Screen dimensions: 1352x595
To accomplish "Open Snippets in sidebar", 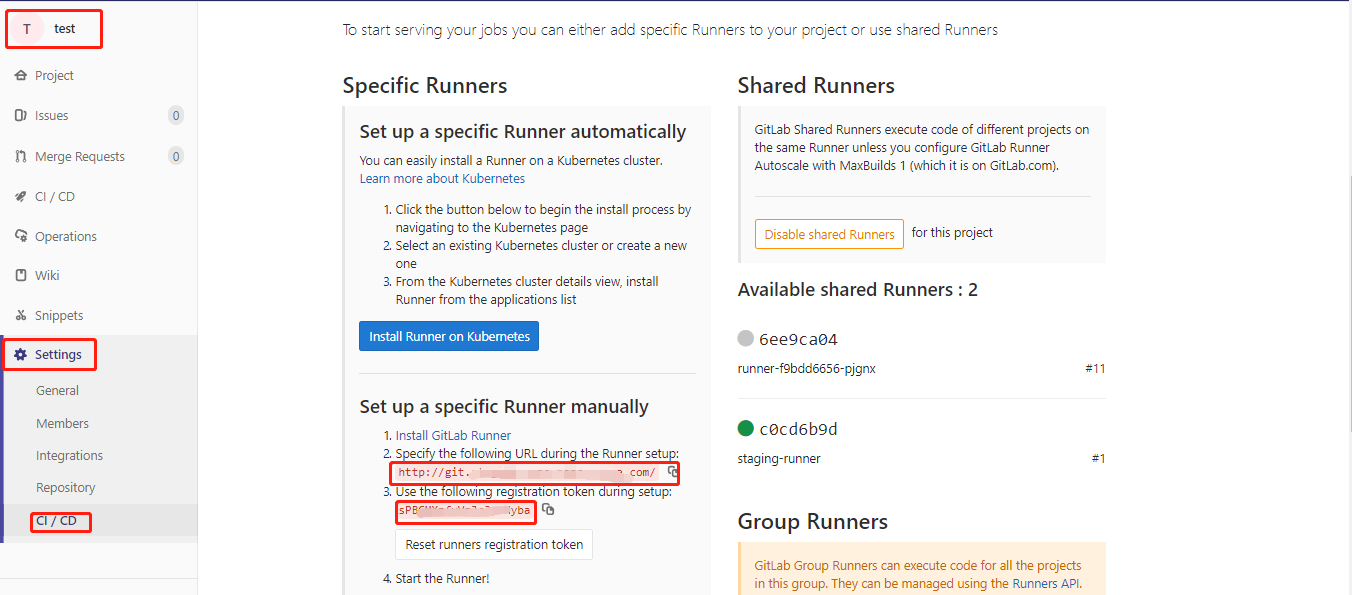I will 59,316.
